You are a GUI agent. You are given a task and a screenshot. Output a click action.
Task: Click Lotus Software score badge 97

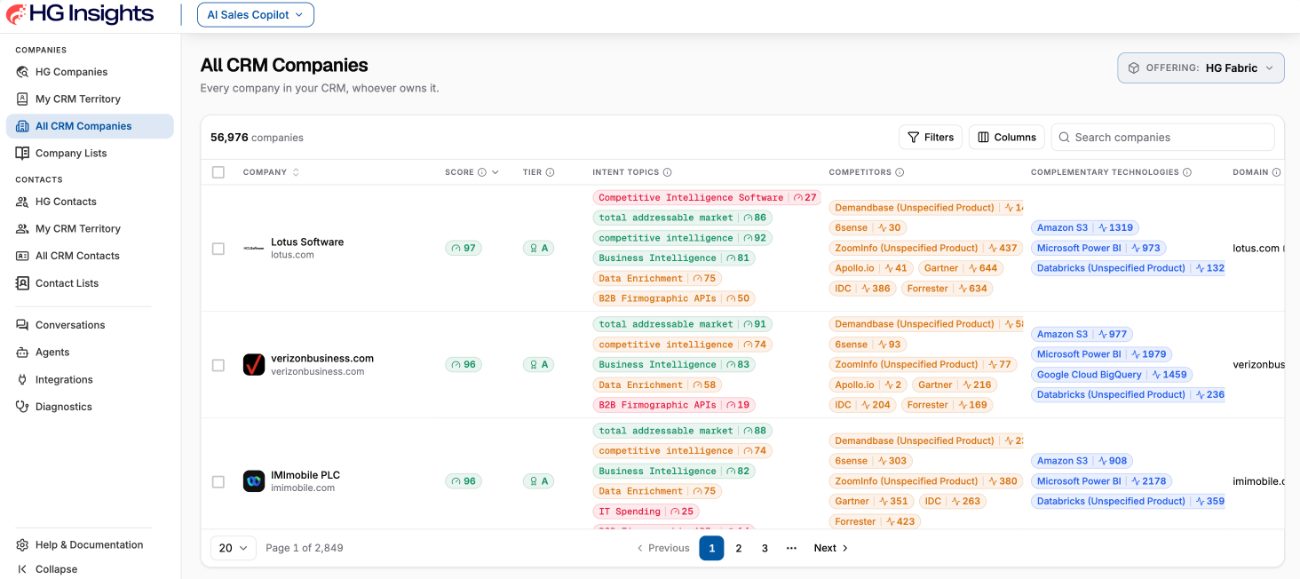(x=463, y=248)
